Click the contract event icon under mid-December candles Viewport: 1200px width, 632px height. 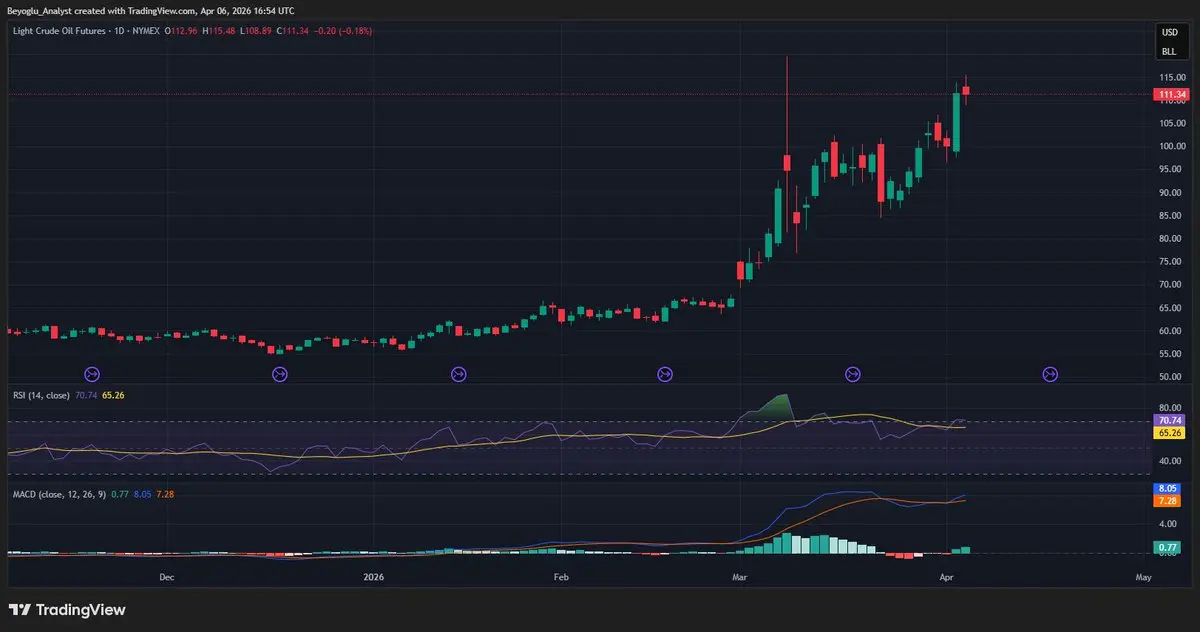pyautogui.click(x=280, y=374)
